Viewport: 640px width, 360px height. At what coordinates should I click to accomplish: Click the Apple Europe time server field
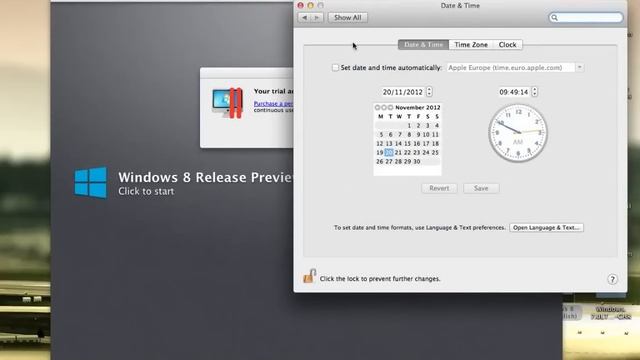coord(511,67)
